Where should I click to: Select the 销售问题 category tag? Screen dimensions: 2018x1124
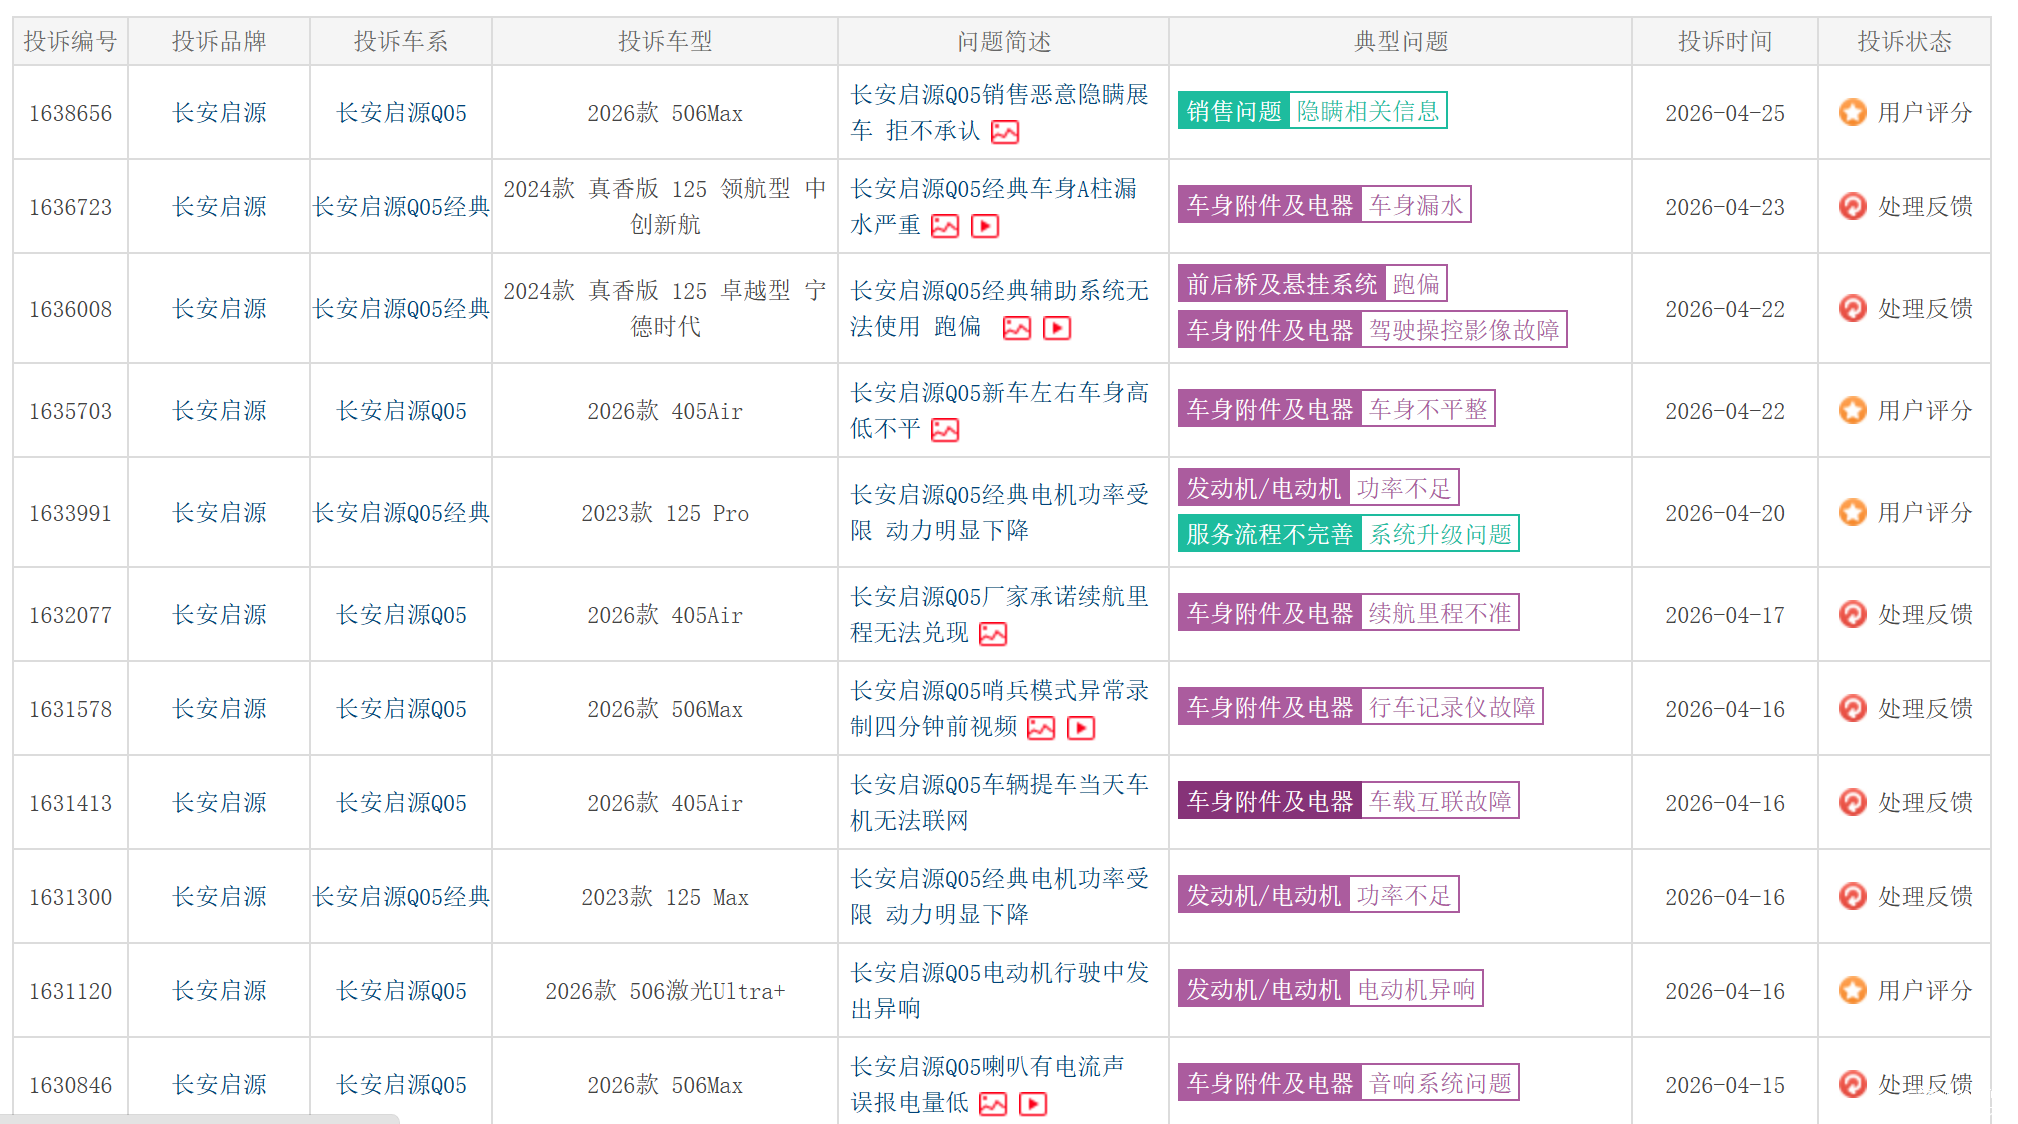click(x=1234, y=111)
